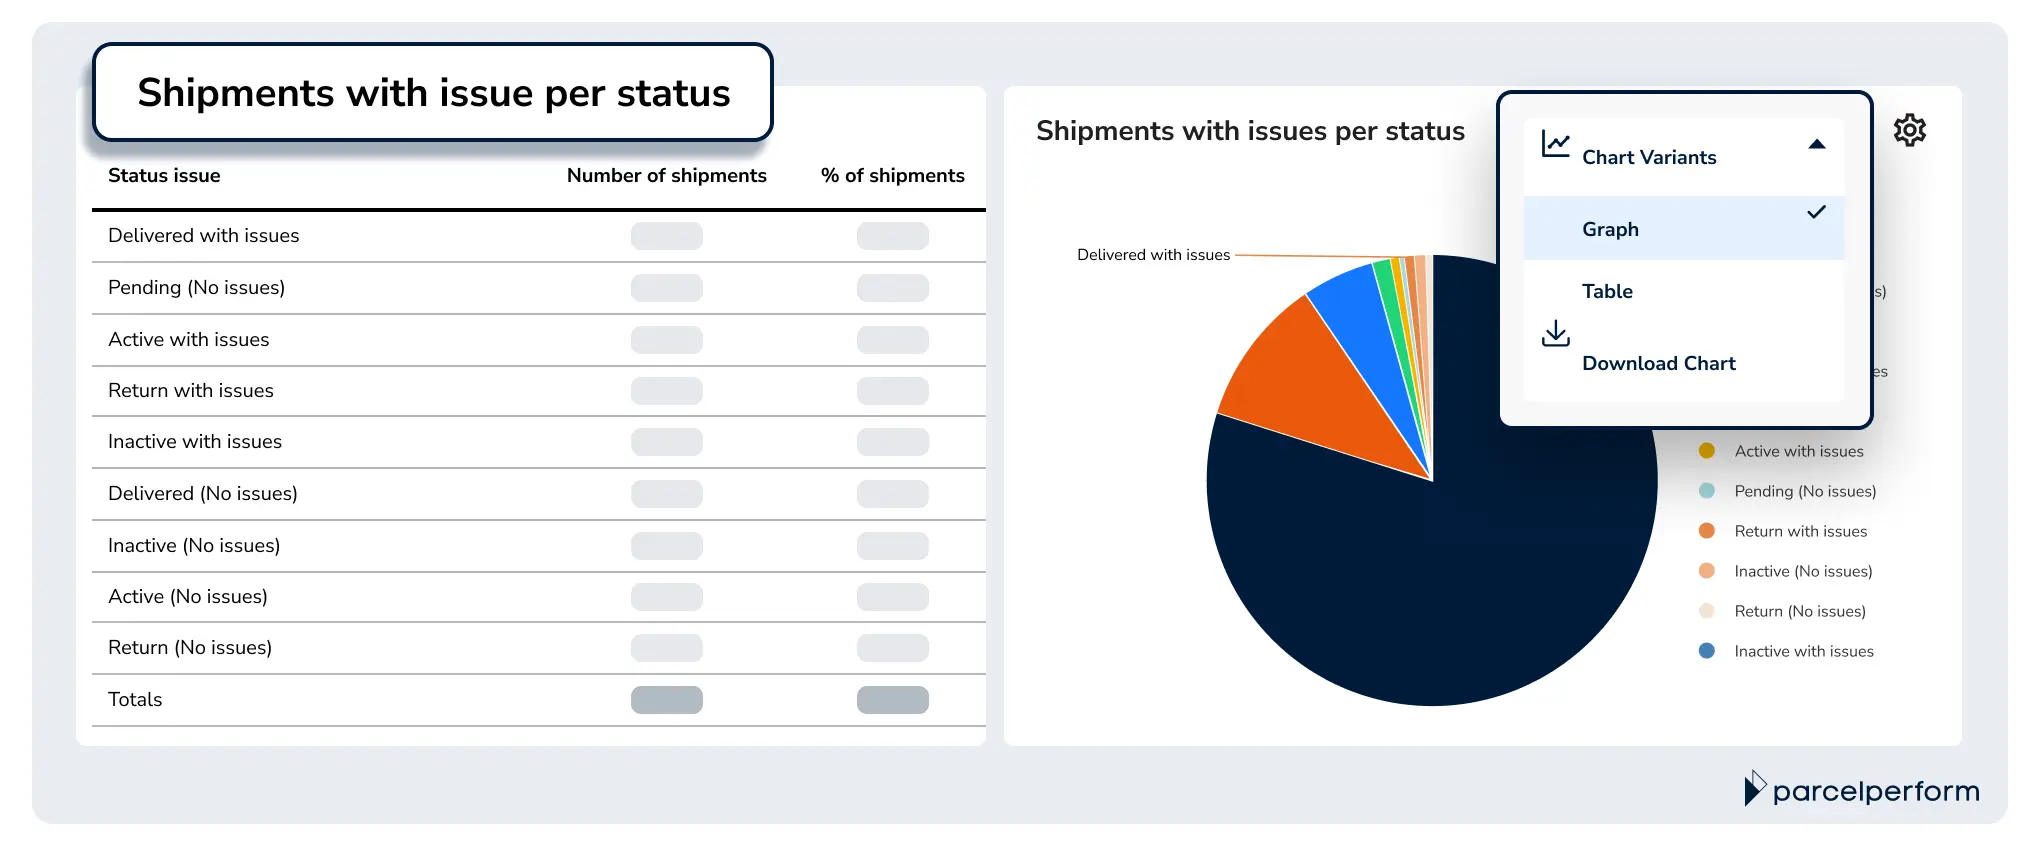
Task: Select Graph in the Chart Variants menu
Action: click(x=1610, y=228)
